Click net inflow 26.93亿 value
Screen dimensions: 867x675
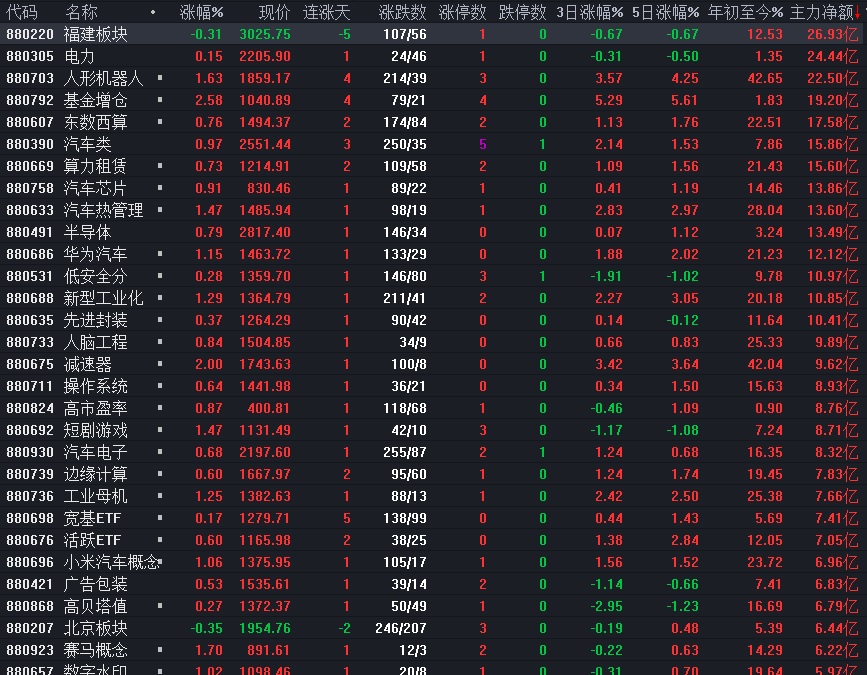tap(832, 34)
